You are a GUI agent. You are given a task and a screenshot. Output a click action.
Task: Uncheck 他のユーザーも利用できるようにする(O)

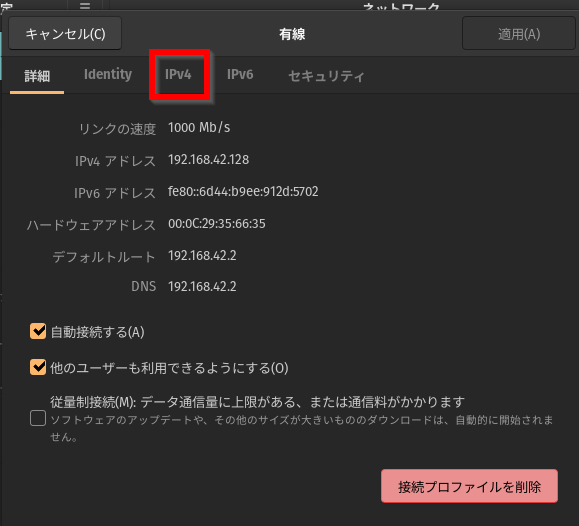(38, 367)
